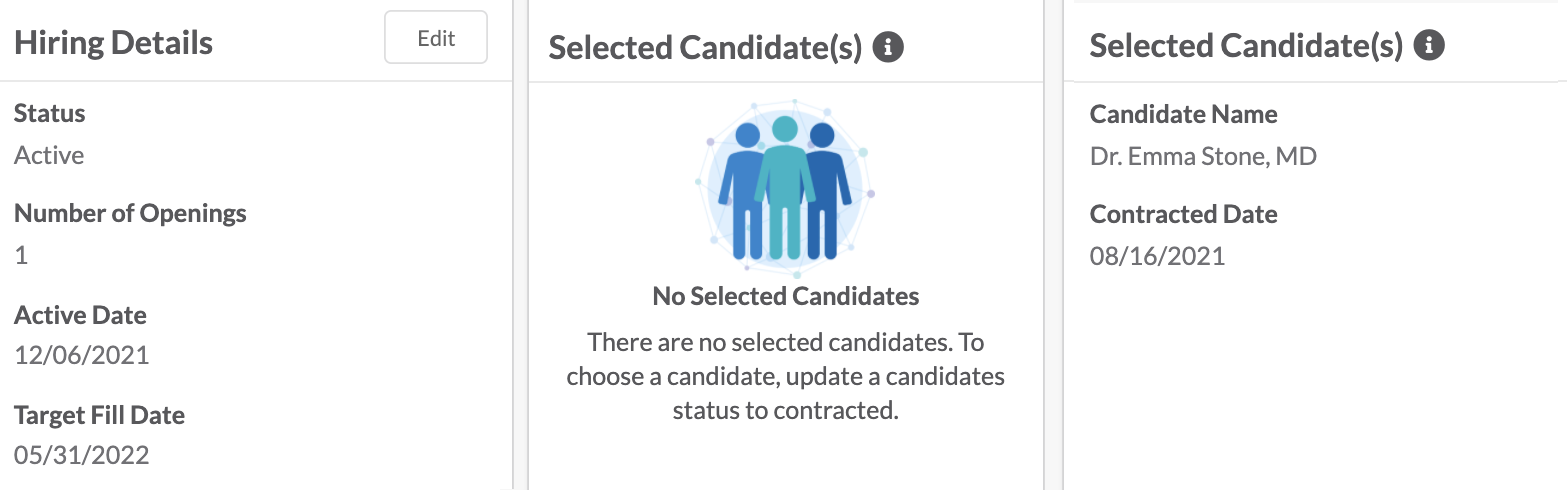
Task: Click the Target Fill Date label
Action: coord(100,415)
